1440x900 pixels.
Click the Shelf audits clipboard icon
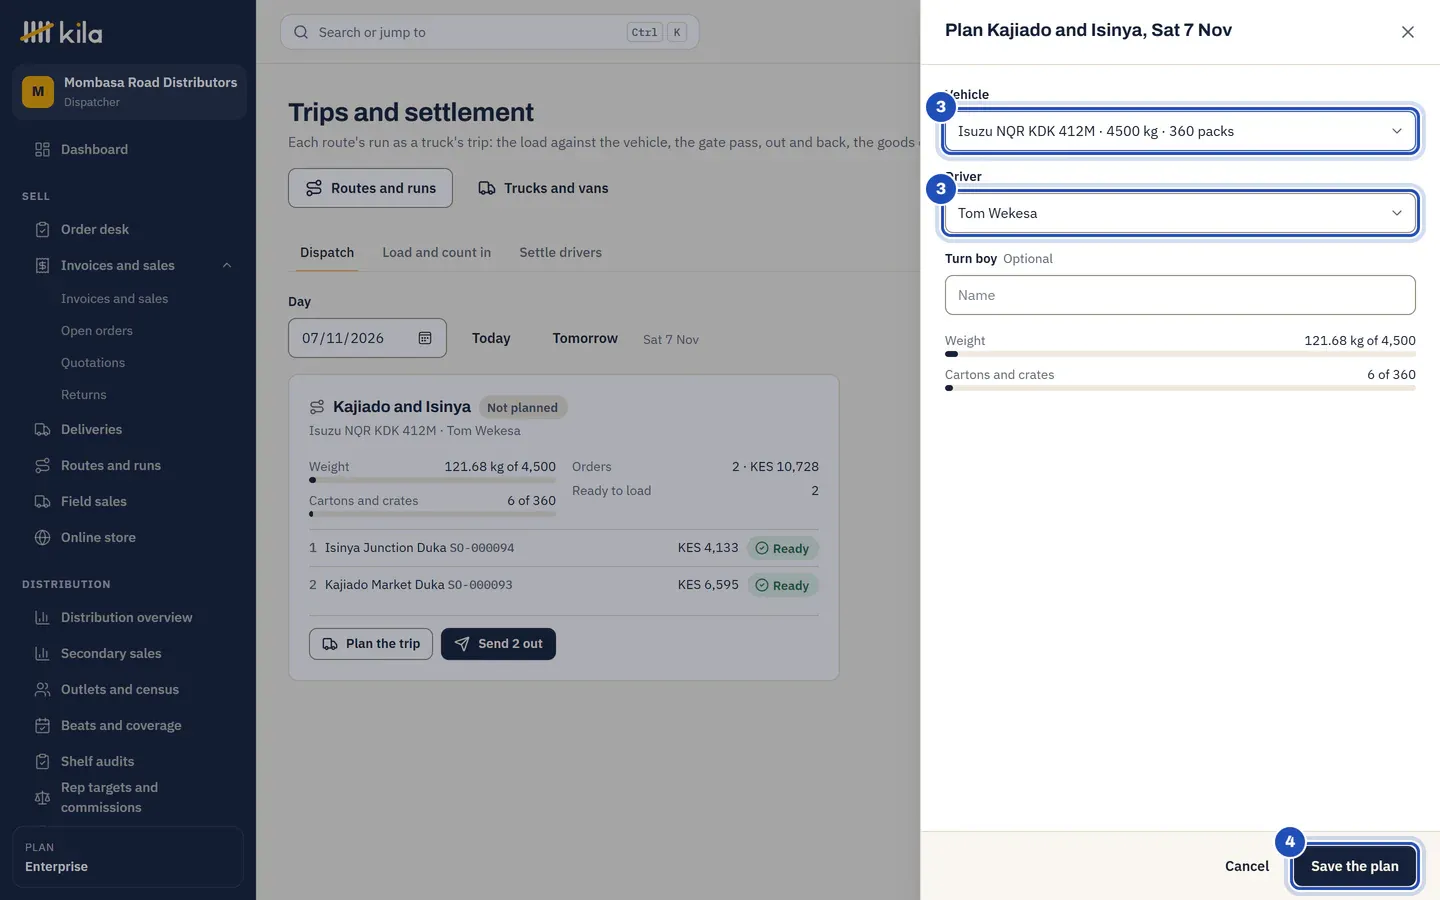tap(42, 762)
